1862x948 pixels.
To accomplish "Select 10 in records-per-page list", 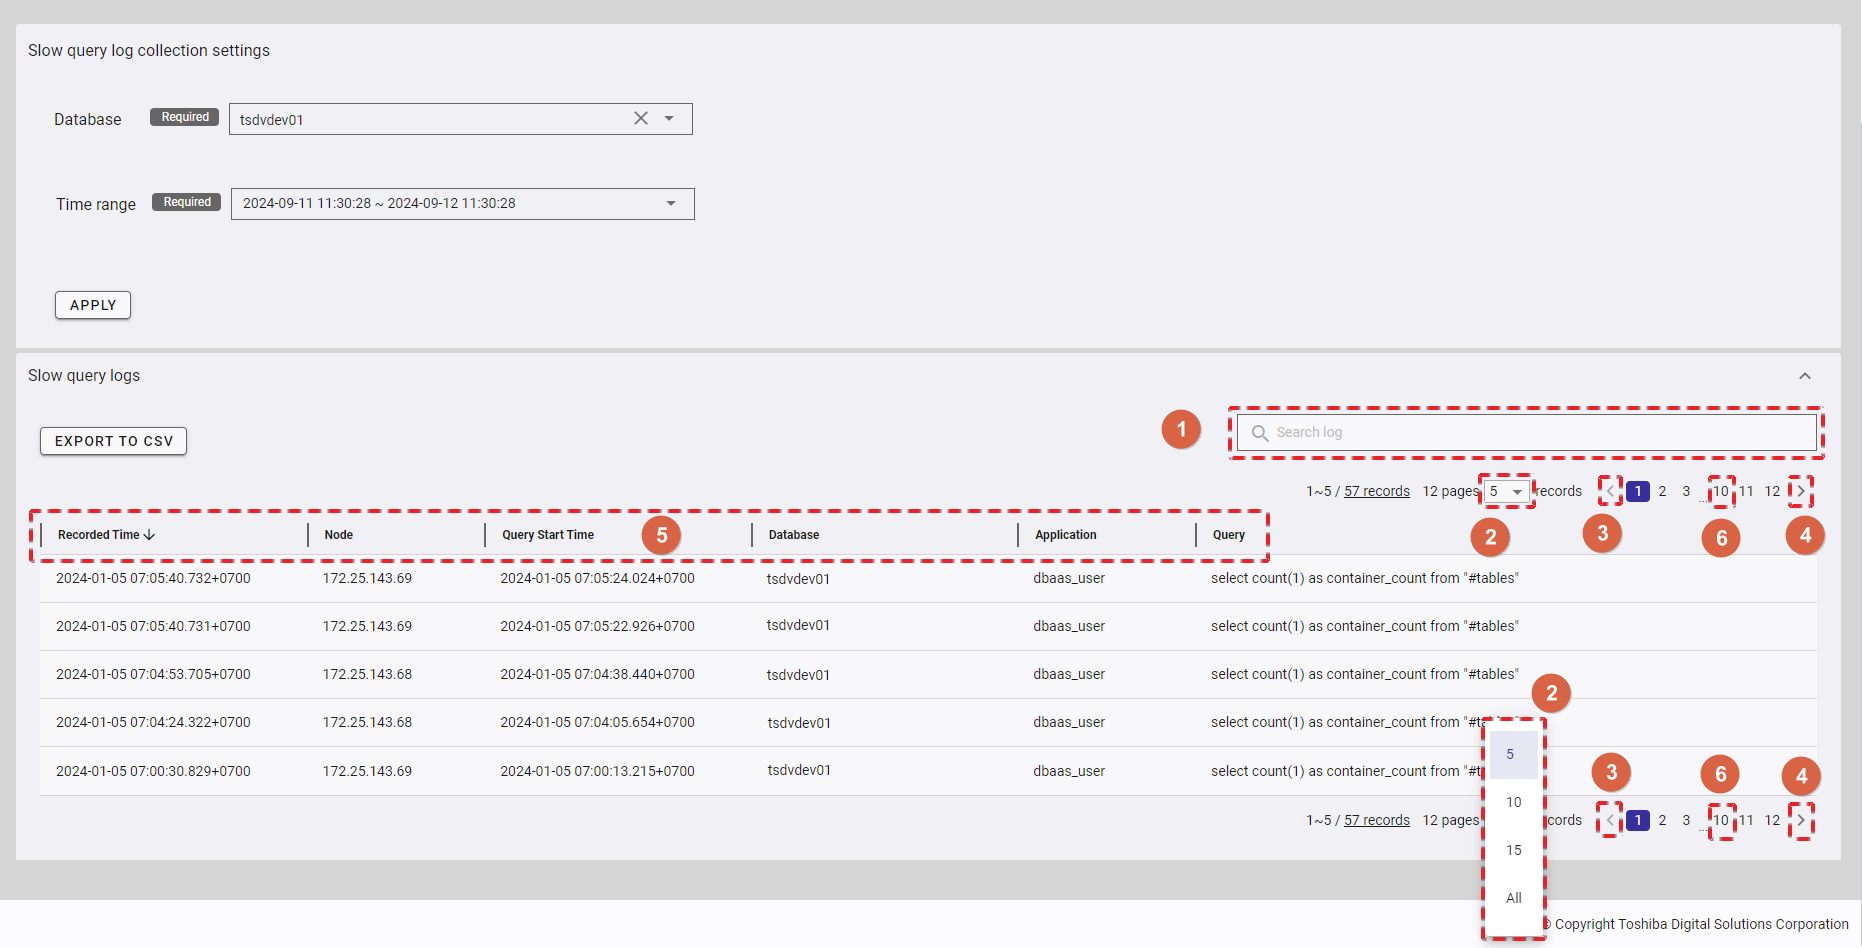I will 1513,802.
